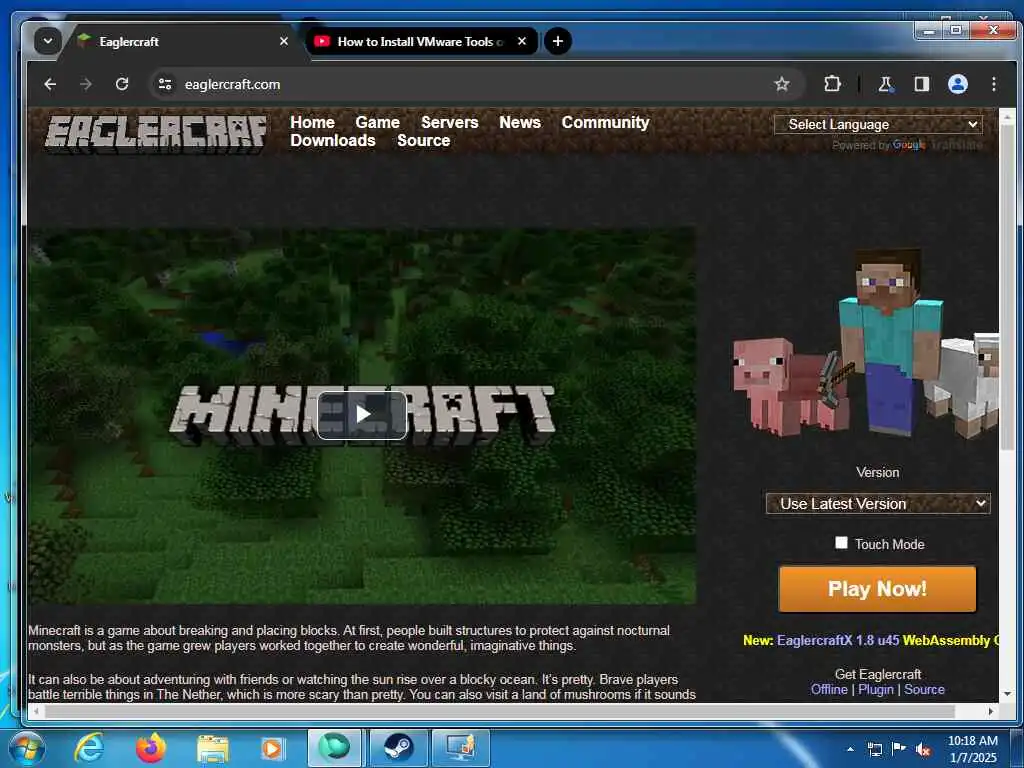Enable the Touch Mode checkbox

[x=841, y=543]
